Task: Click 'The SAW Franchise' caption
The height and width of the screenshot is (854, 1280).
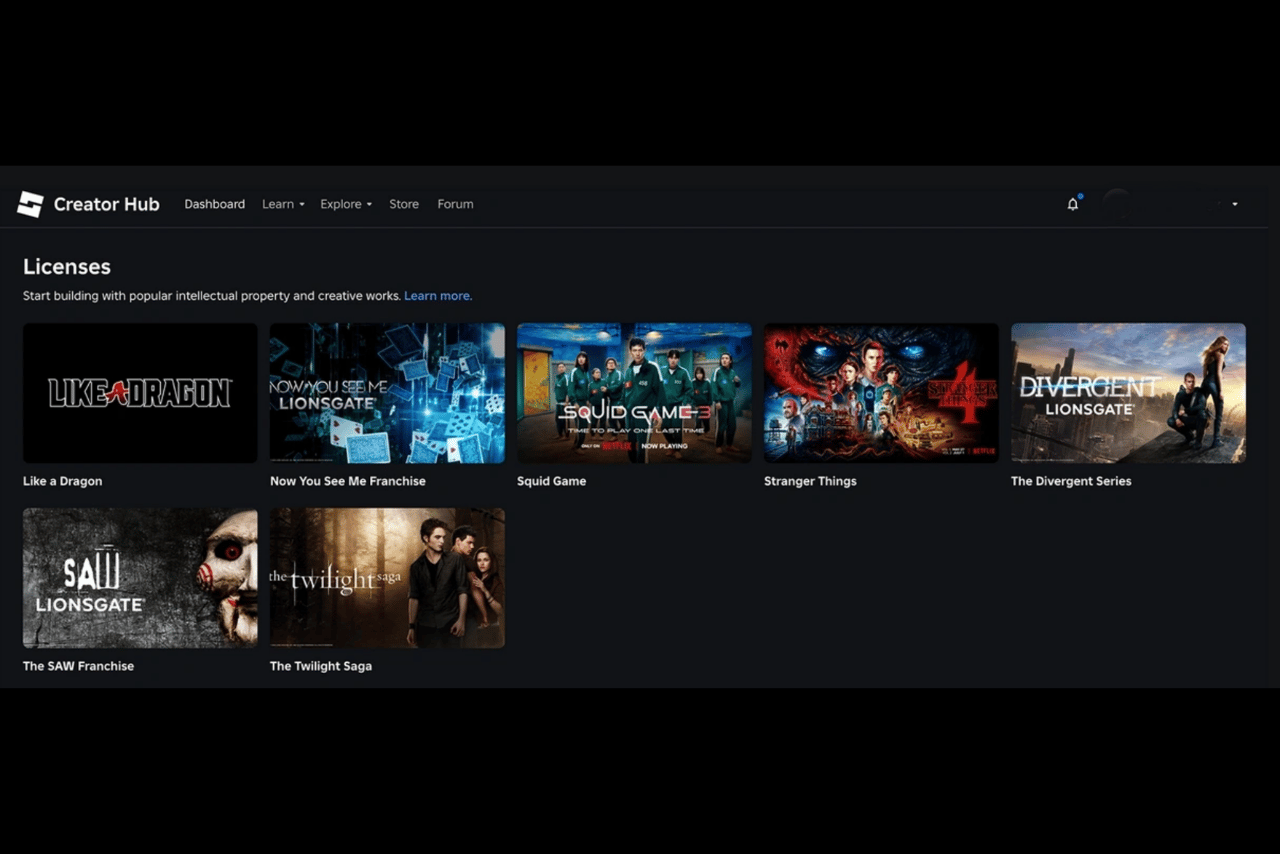Action: click(78, 666)
